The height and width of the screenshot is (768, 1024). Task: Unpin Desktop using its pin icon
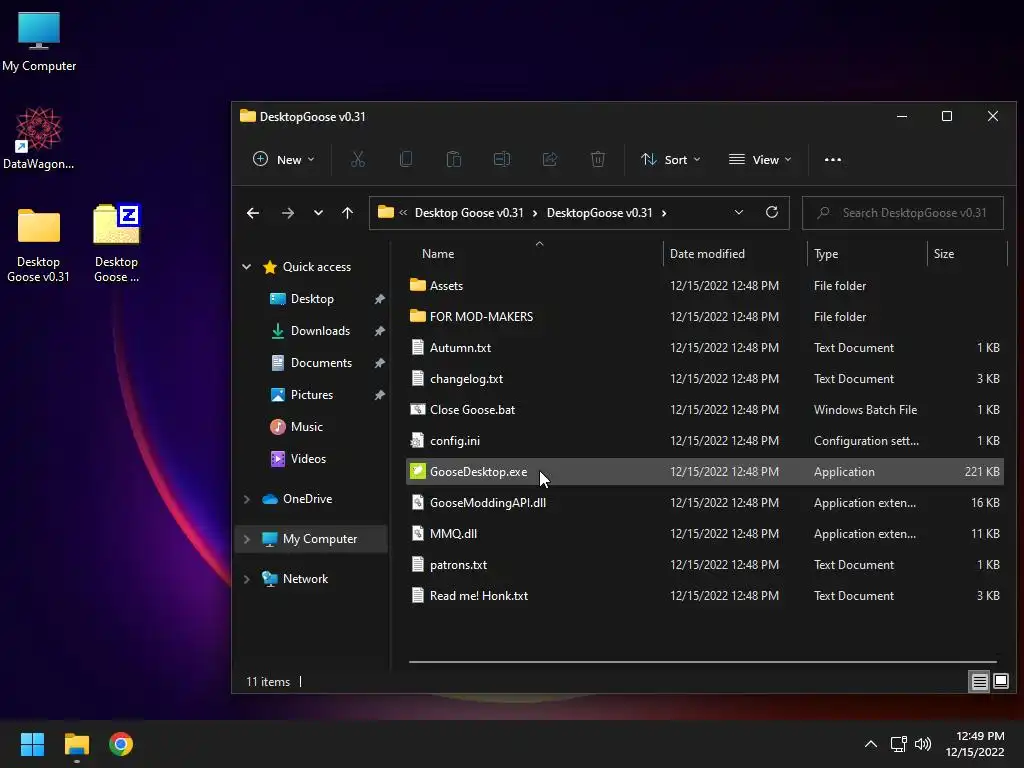379,298
